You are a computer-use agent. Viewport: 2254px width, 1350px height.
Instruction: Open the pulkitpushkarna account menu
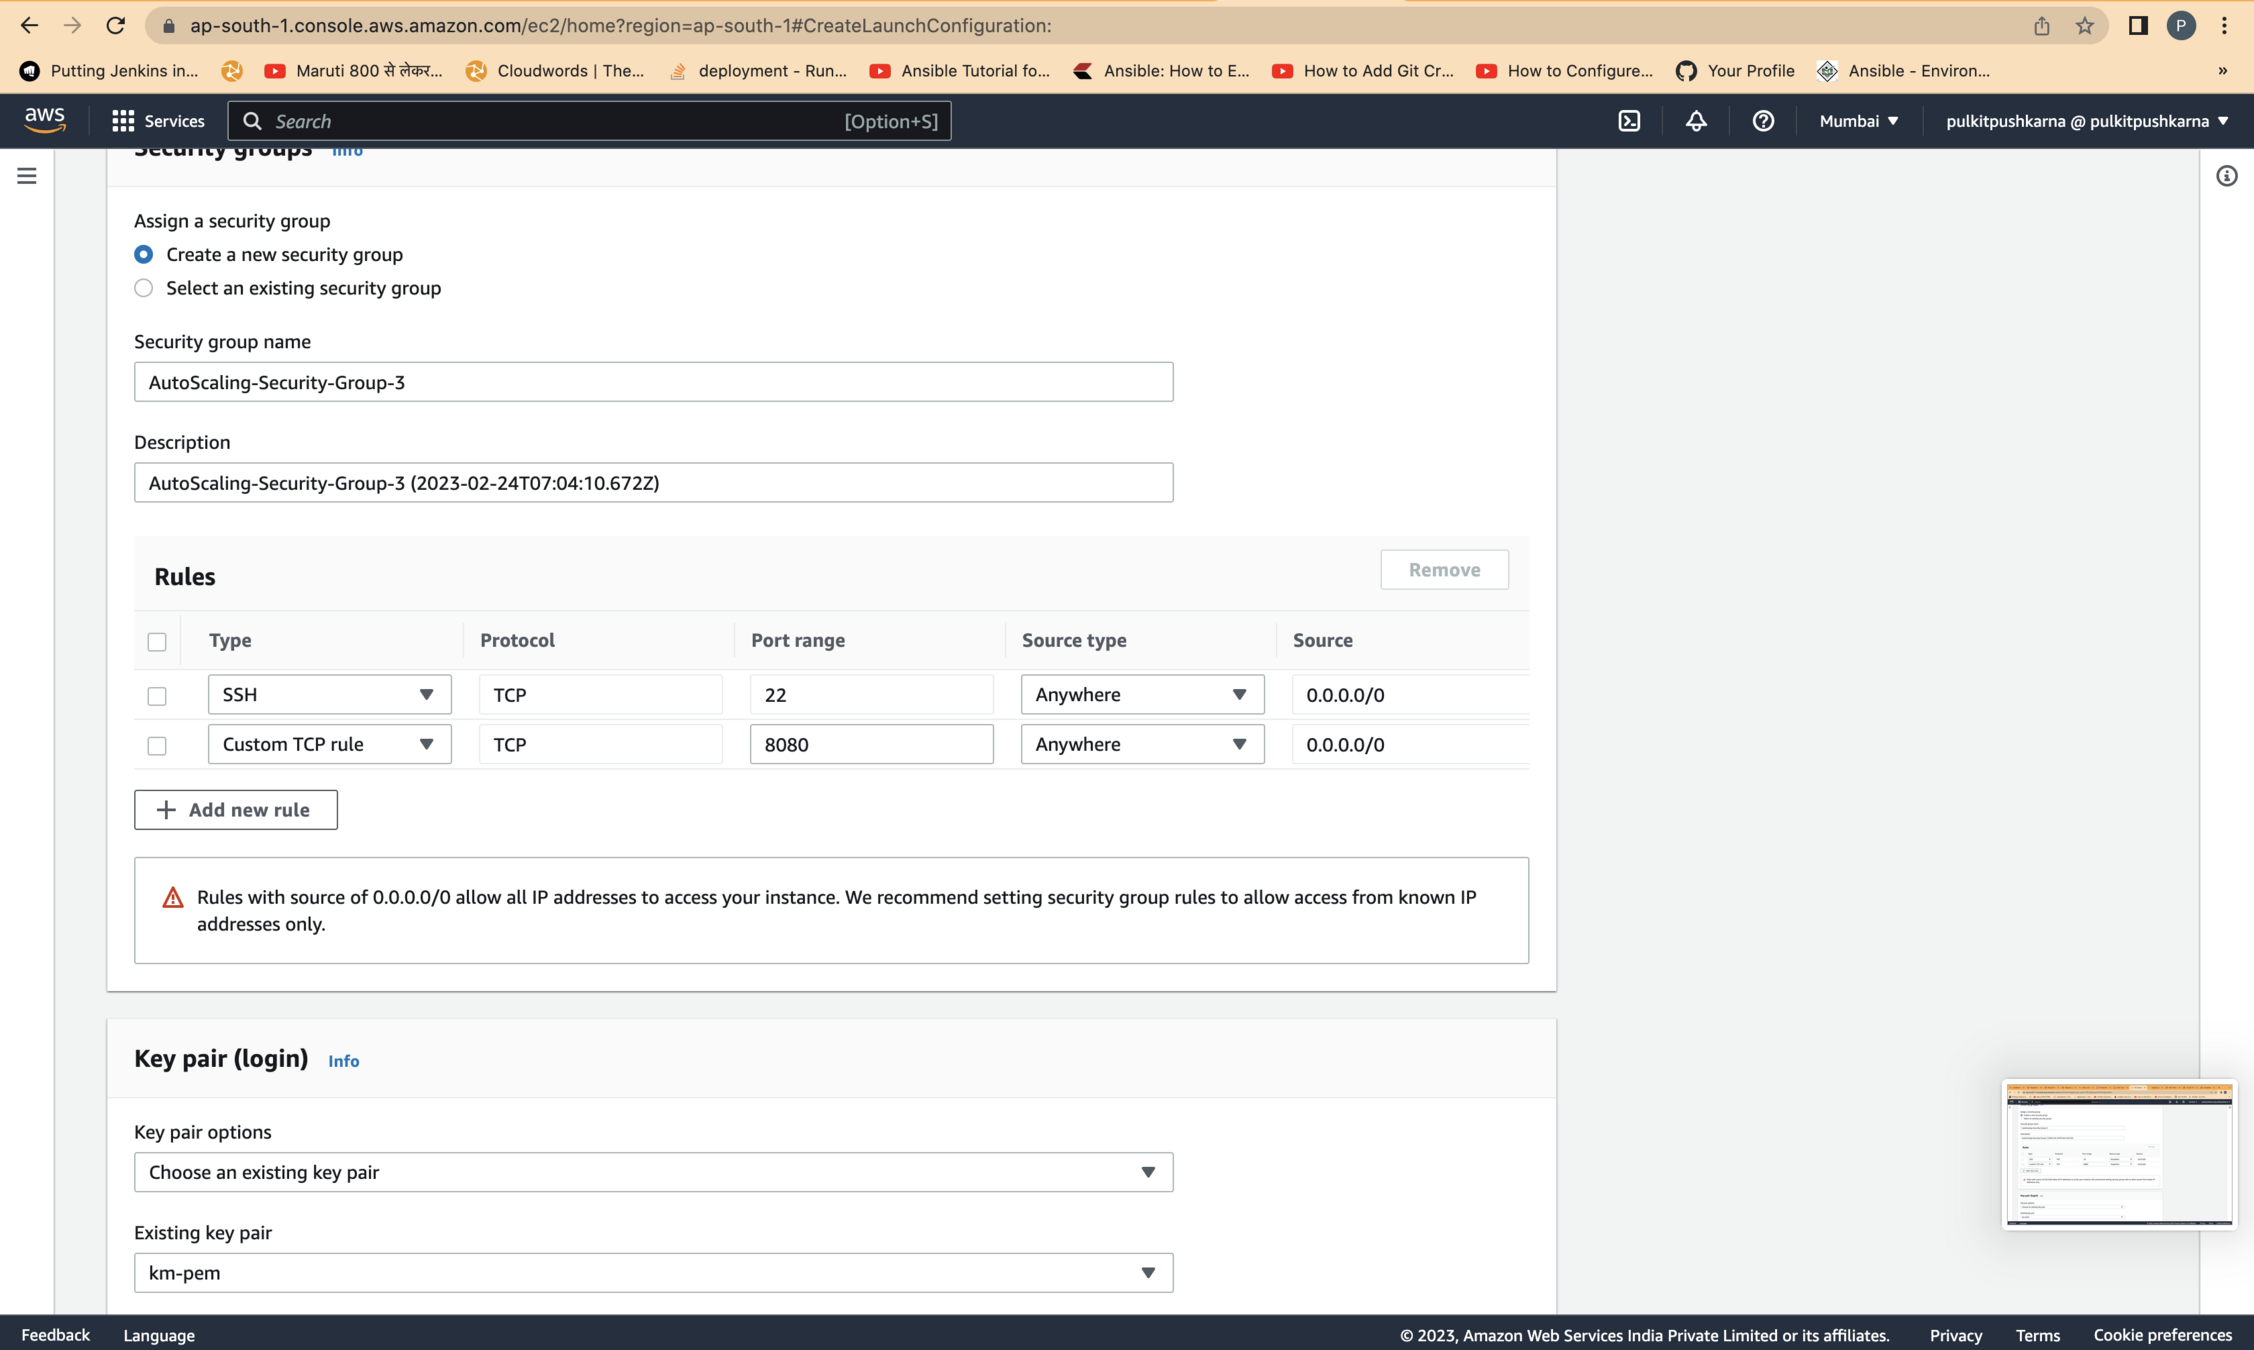point(2086,121)
